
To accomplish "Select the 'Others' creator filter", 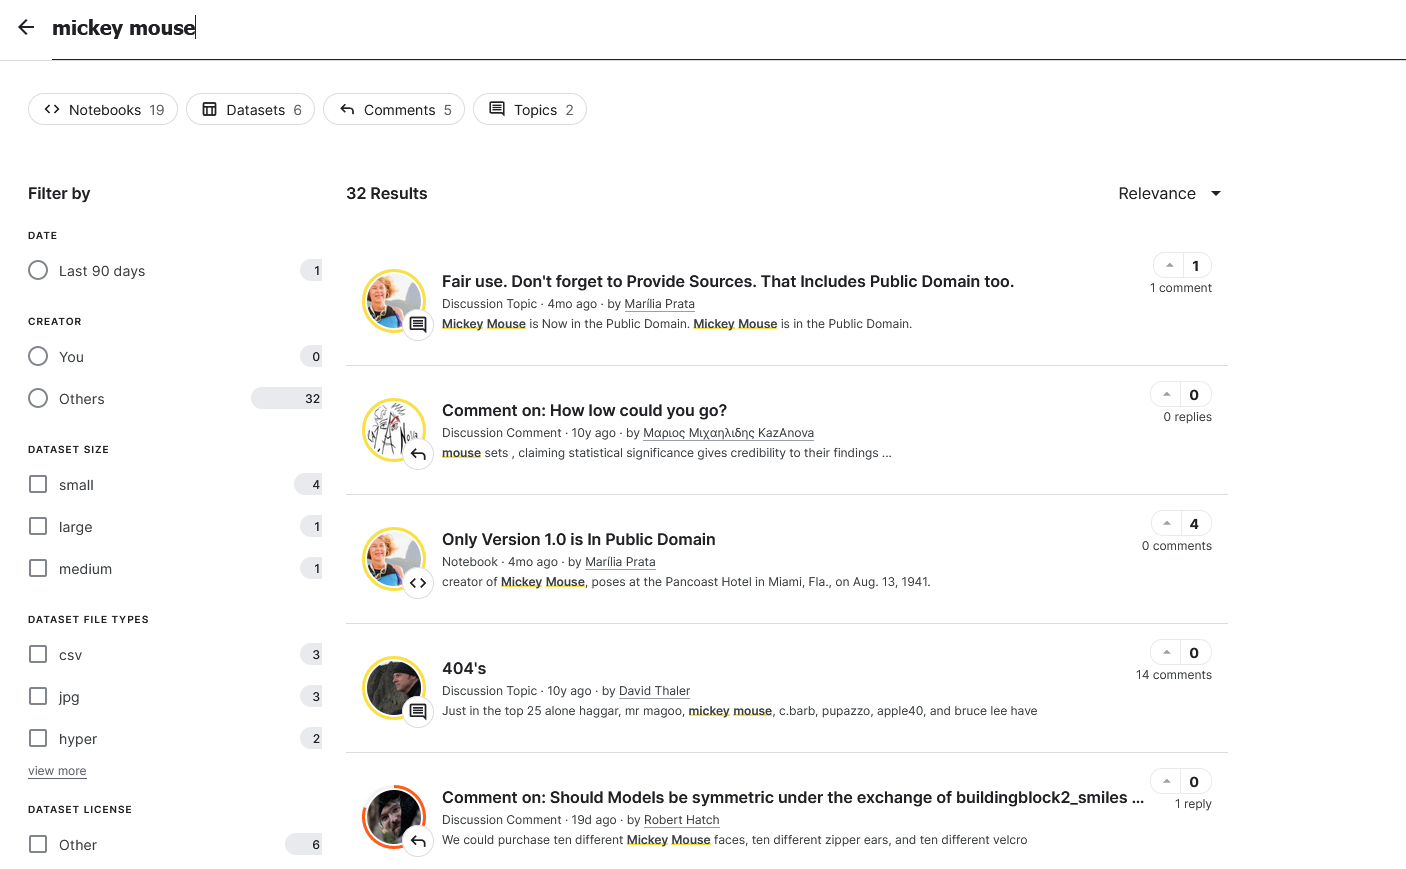I will (38, 398).
